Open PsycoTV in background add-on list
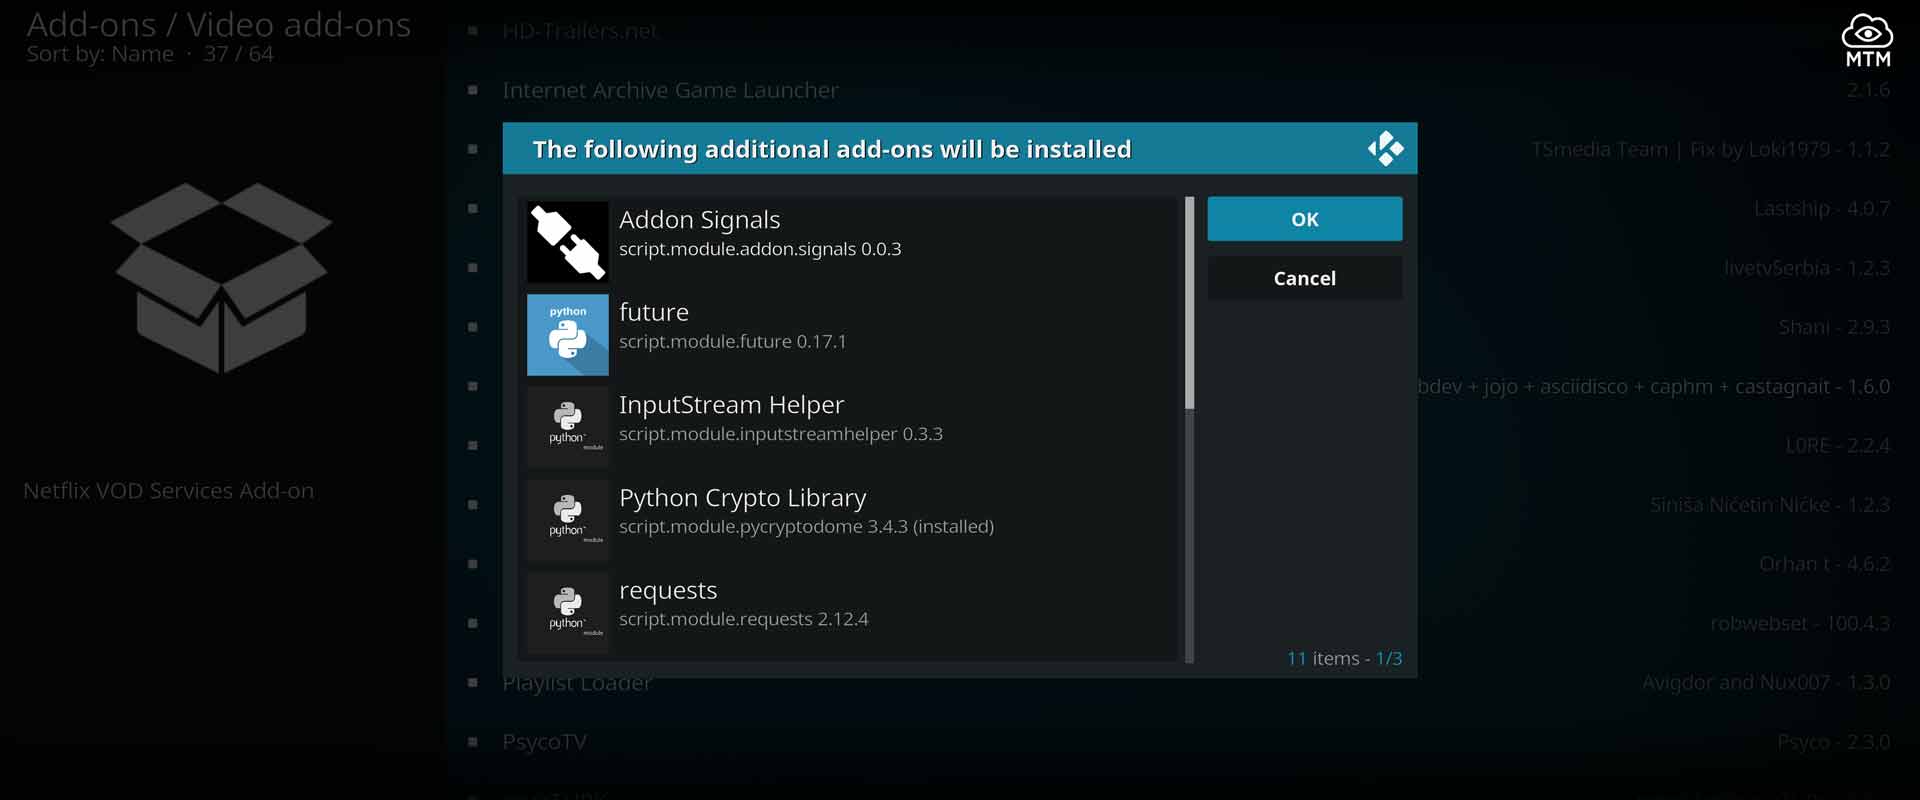Screen dimensions: 1920x800 point(544,742)
